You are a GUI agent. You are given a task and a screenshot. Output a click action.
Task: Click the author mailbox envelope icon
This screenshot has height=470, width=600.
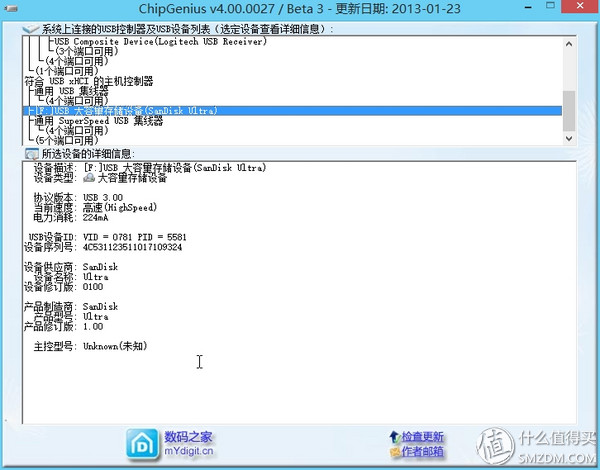point(395,452)
